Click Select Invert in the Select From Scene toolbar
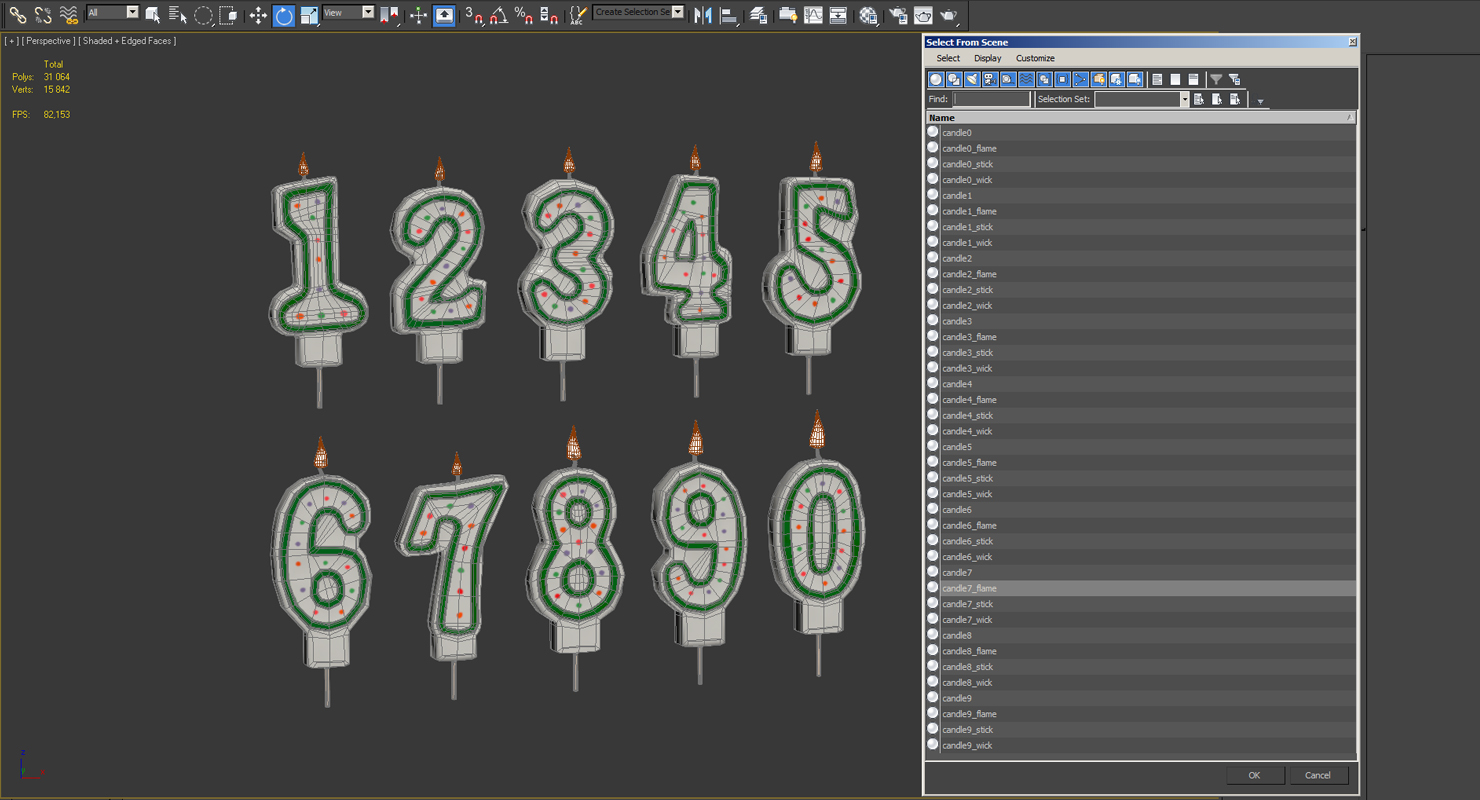1480x800 pixels. pyautogui.click(x=1193, y=79)
